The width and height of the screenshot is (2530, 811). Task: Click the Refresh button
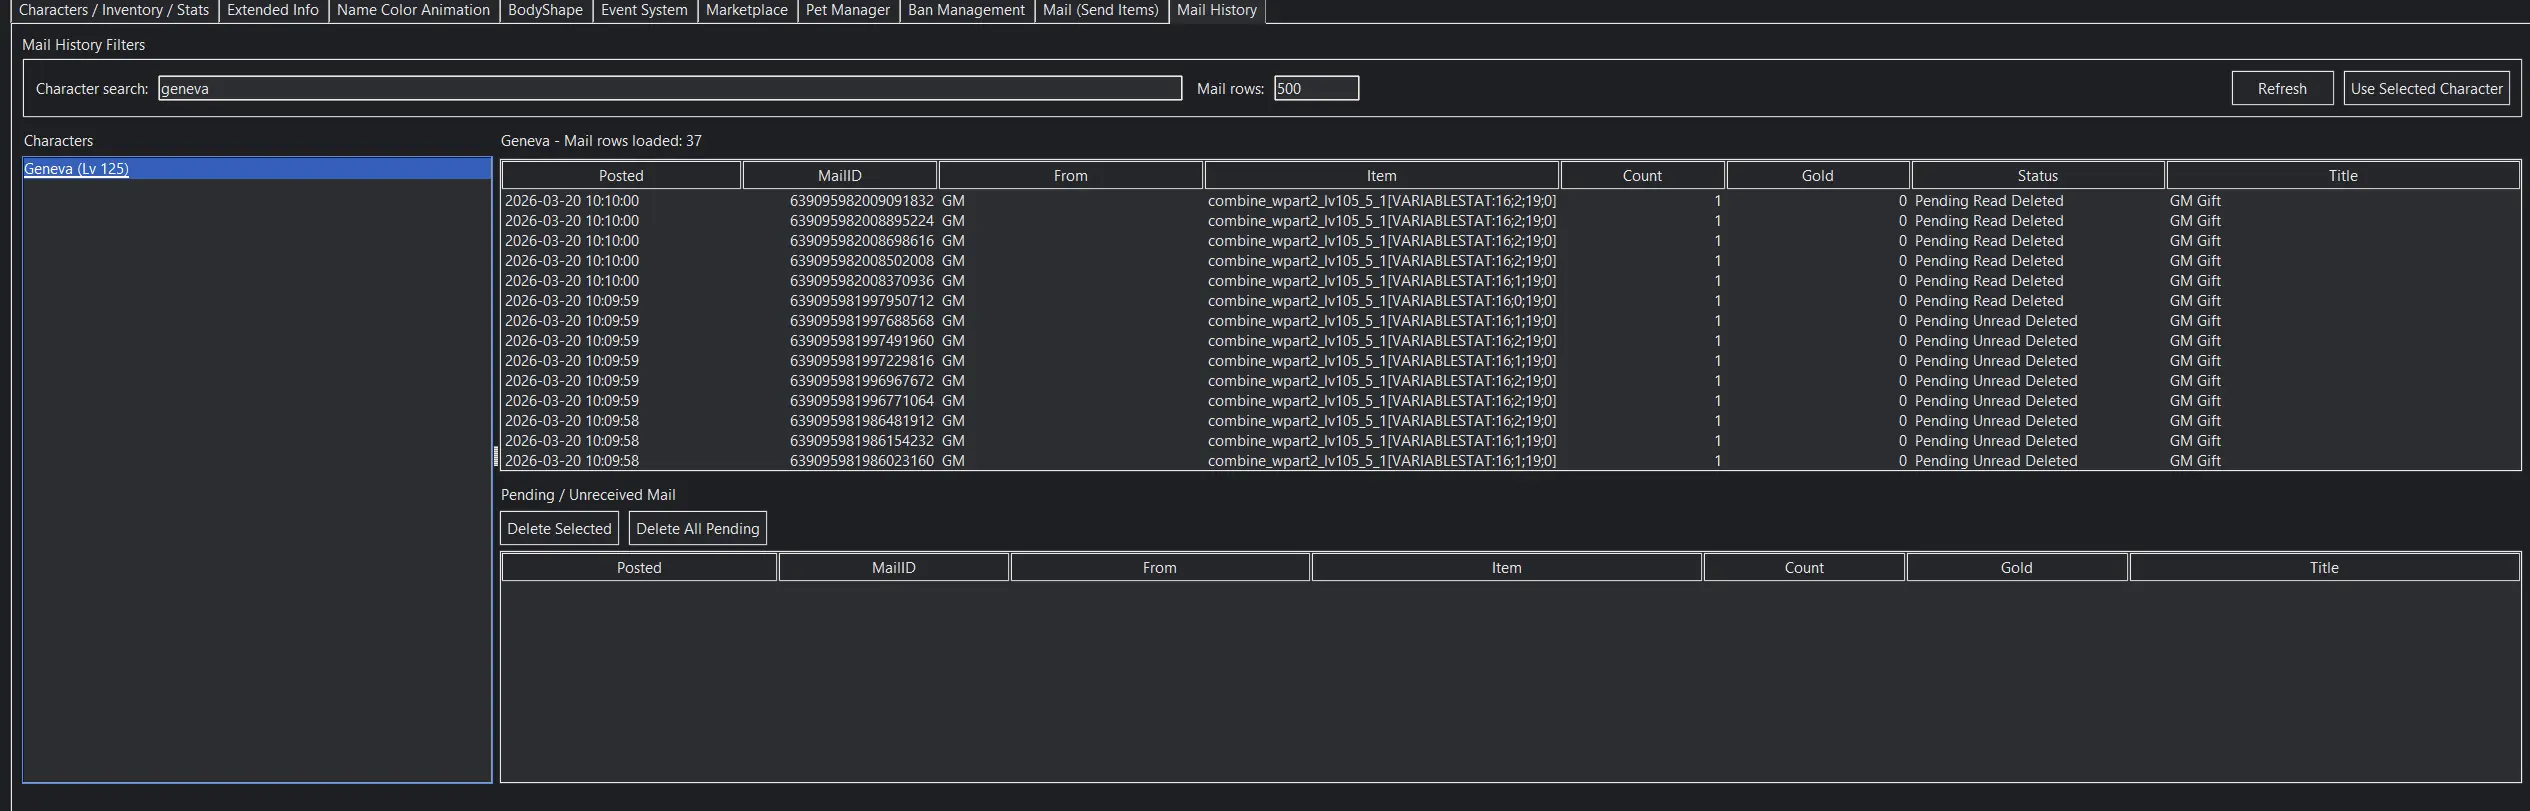click(2282, 88)
